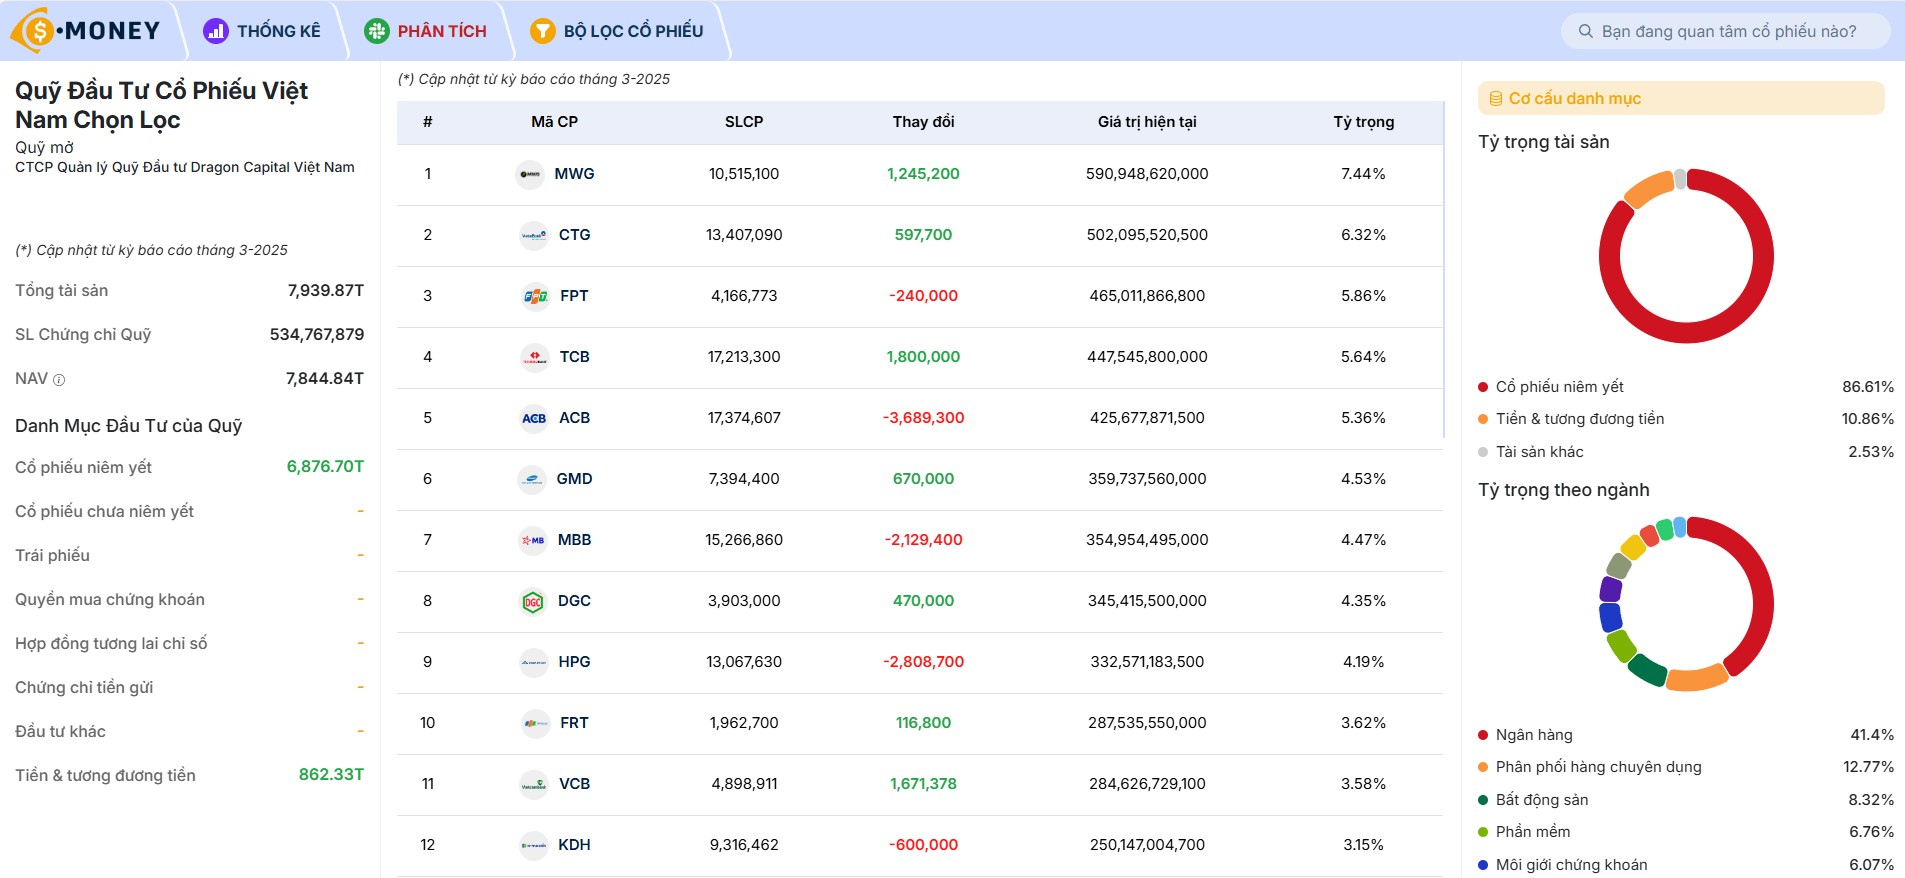Focus the stock search field
The height and width of the screenshot is (878, 1905).
1726,31
